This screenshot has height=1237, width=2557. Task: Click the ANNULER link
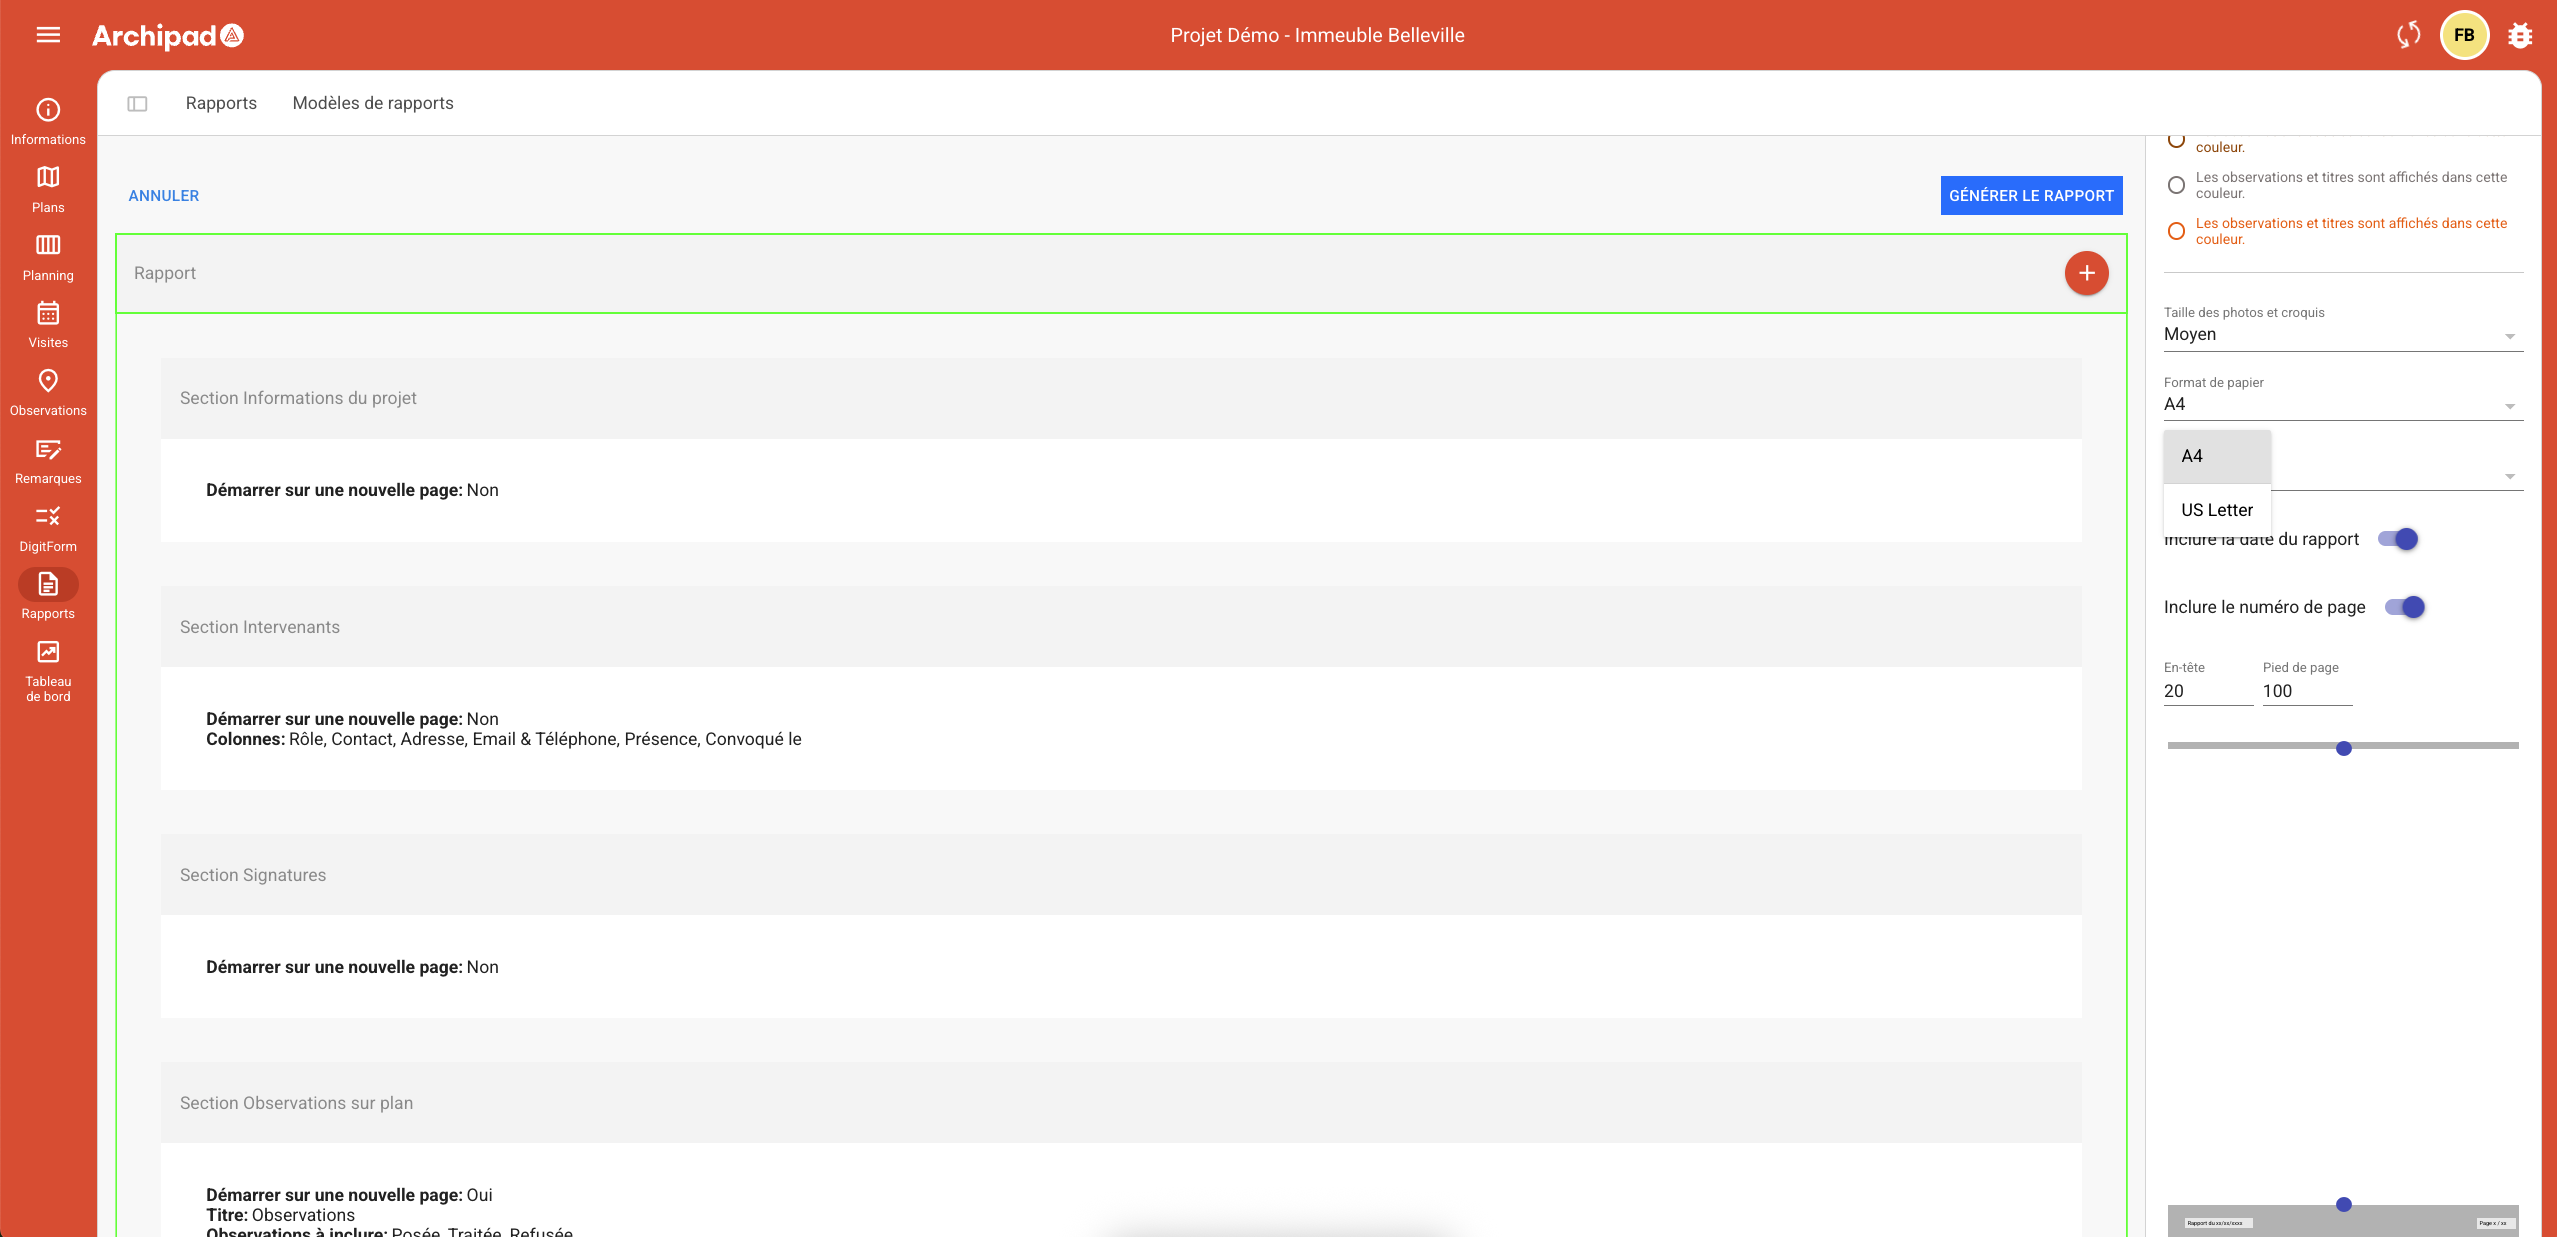pos(164,196)
